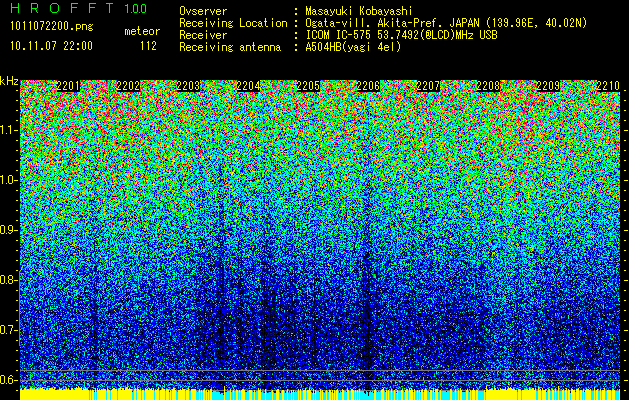629x400 pixels.
Task: Click the 2208 time marker
Action: tap(488, 86)
